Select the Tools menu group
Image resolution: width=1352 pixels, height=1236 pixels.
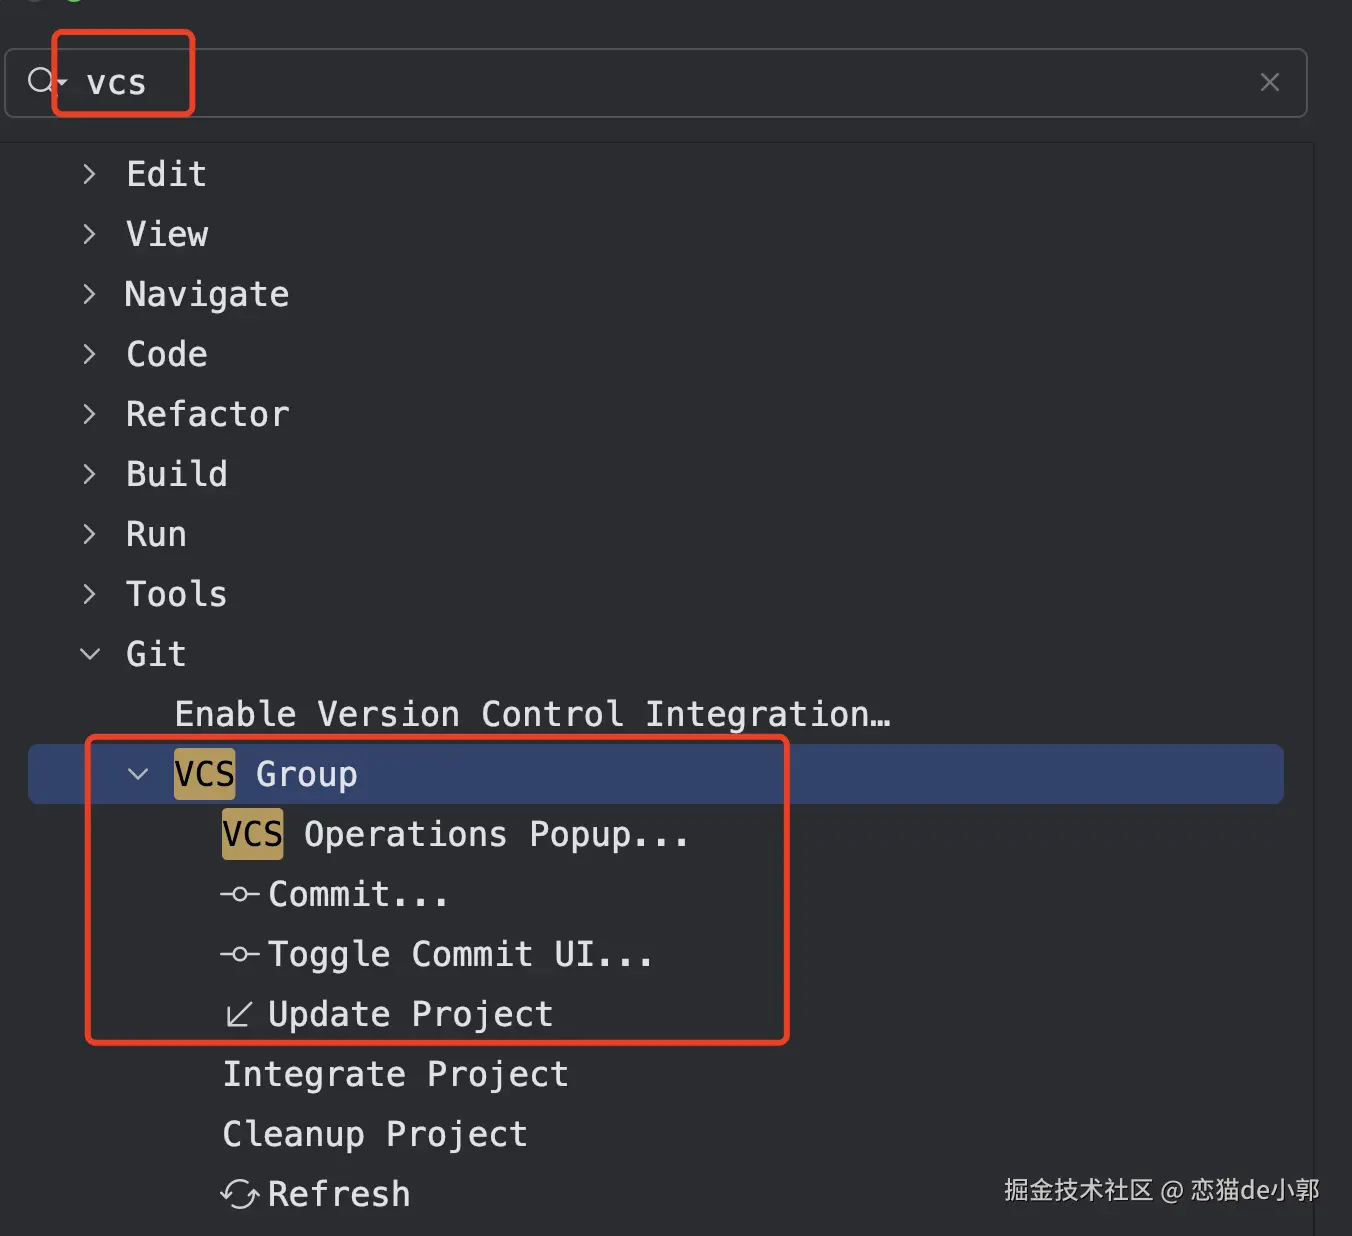point(176,594)
